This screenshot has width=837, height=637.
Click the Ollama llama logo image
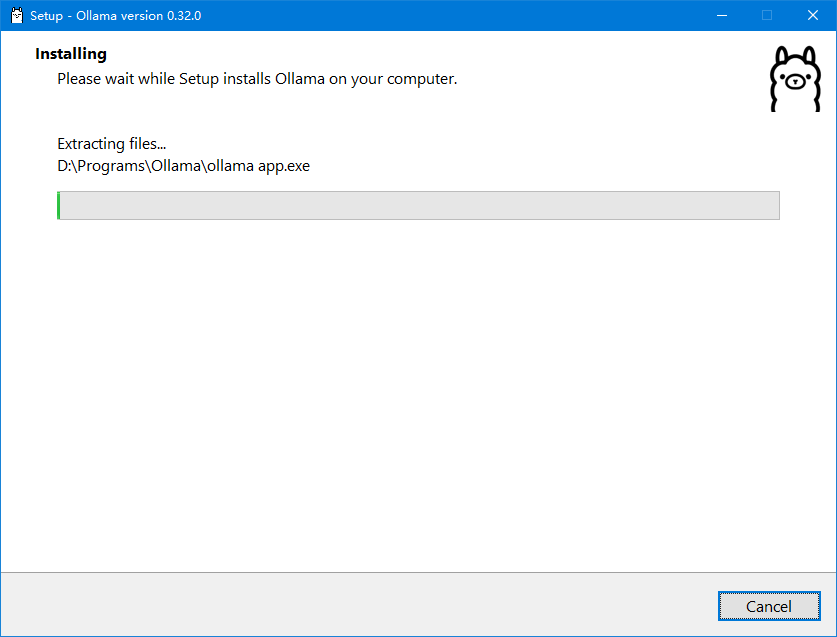tap(795, 79)
